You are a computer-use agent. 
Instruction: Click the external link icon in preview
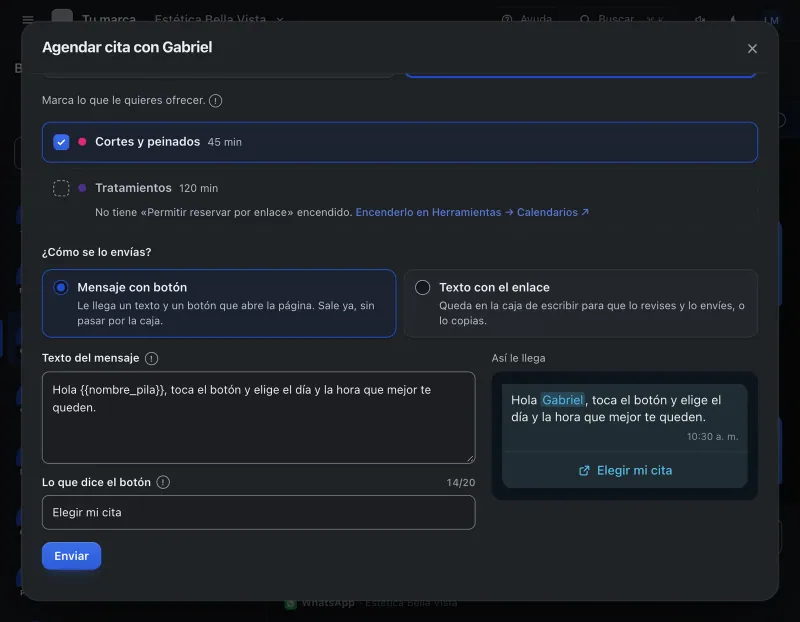[x=584, y=470]
